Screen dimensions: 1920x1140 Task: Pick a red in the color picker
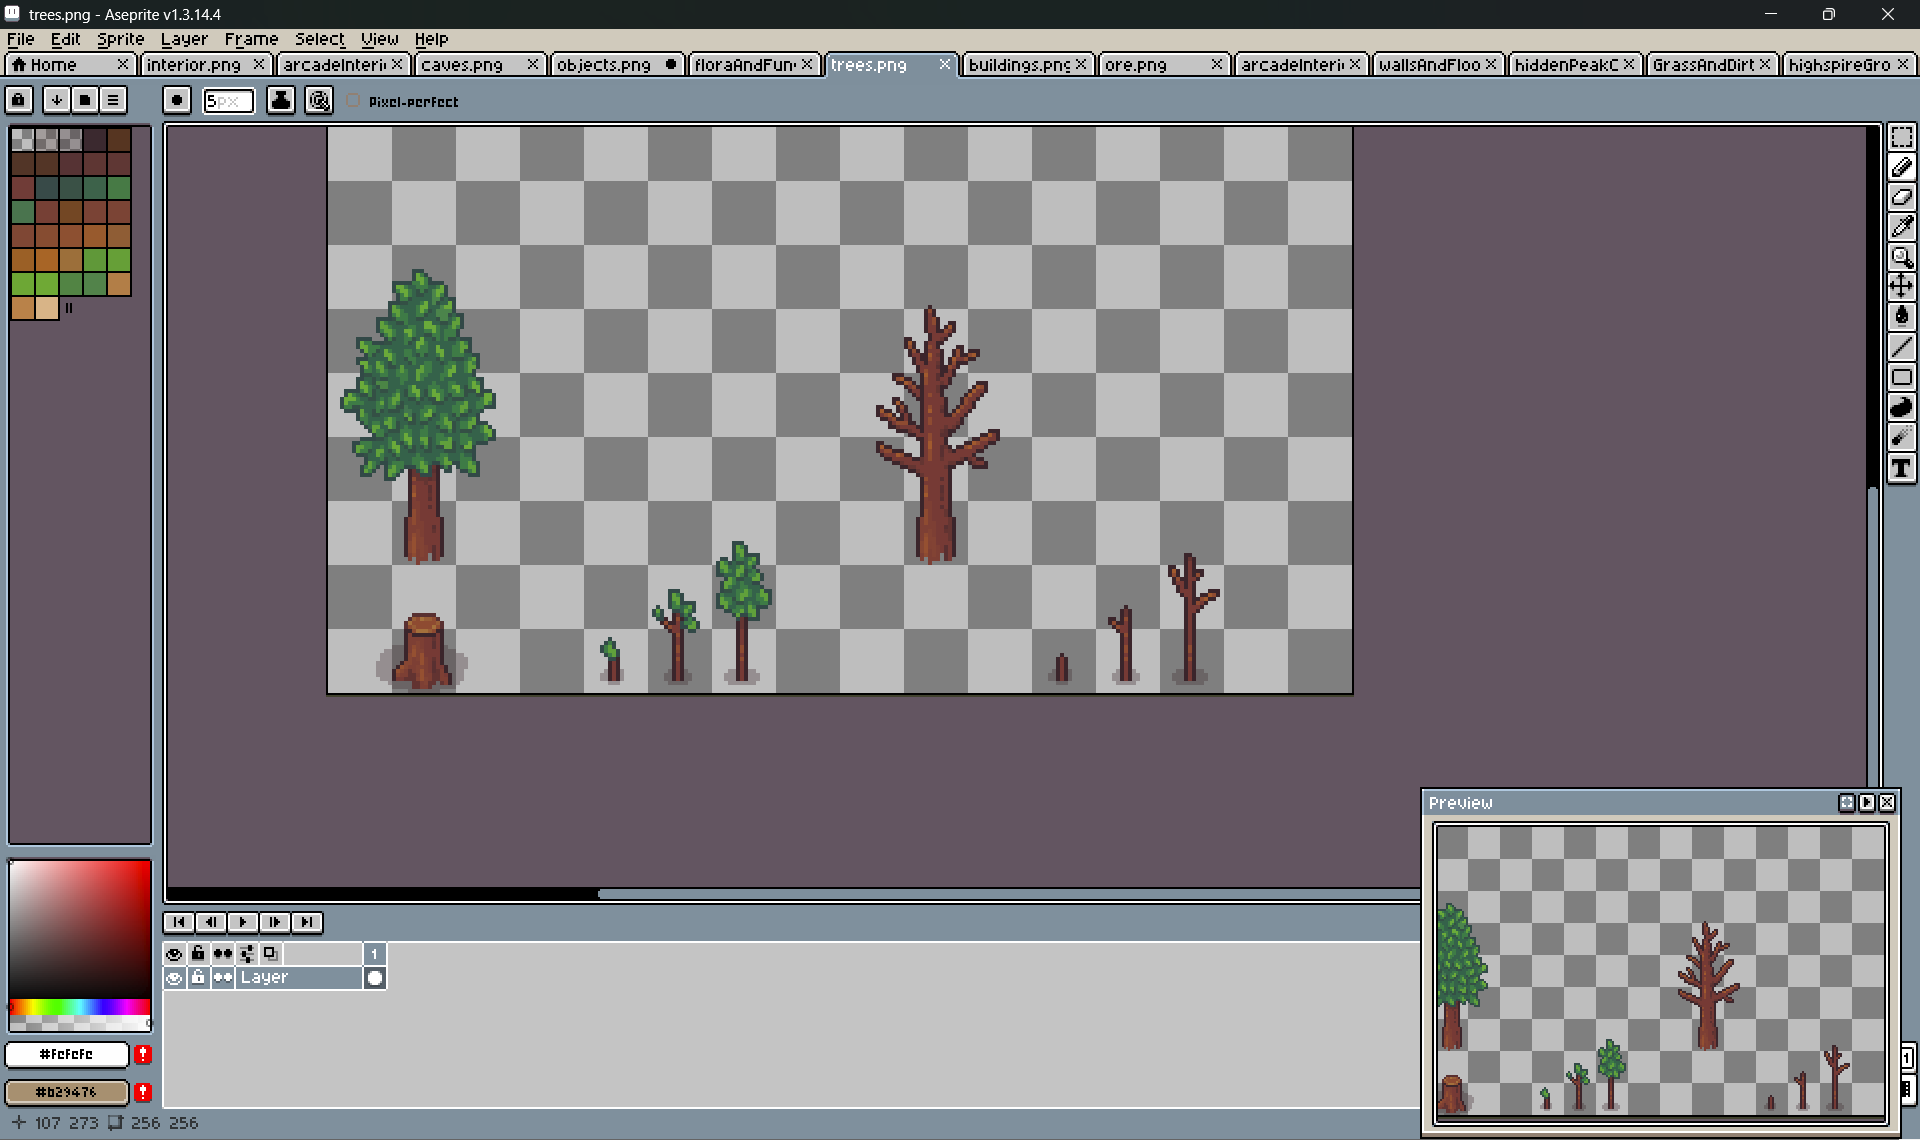point(138,875)
